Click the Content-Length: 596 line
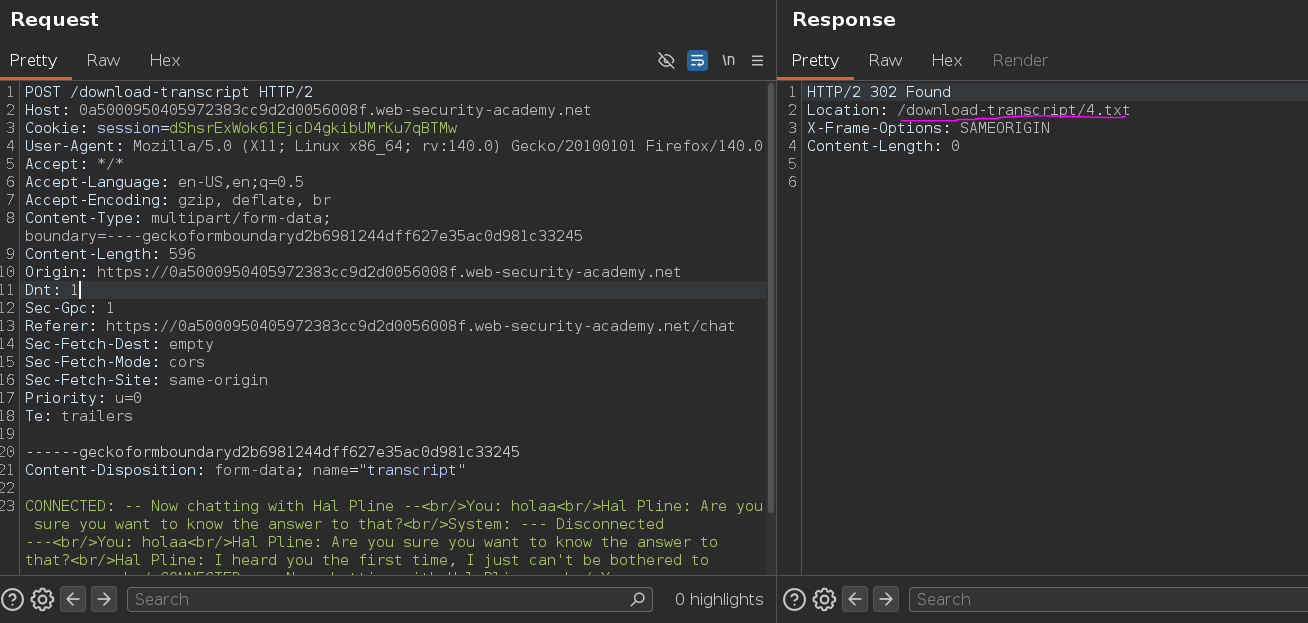The width and height of the screenshot is (1308, 623). [110, 254]
